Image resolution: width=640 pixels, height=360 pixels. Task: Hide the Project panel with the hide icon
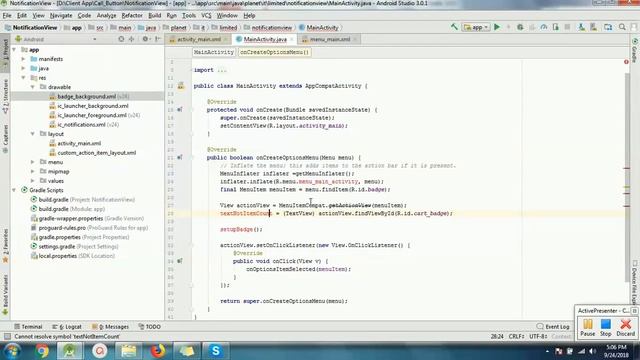coord(158,39)
